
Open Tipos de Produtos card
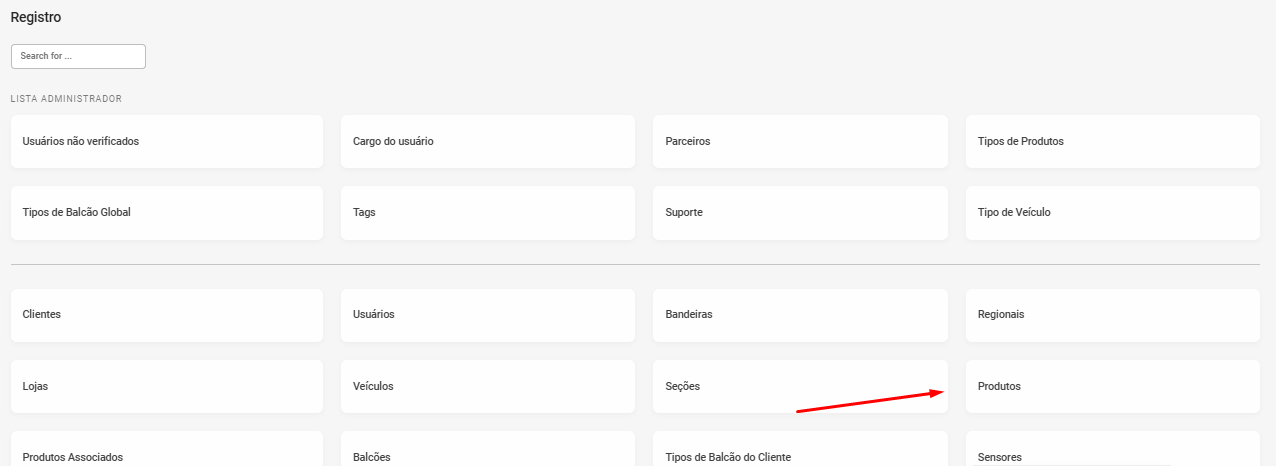click(1112, 141)
